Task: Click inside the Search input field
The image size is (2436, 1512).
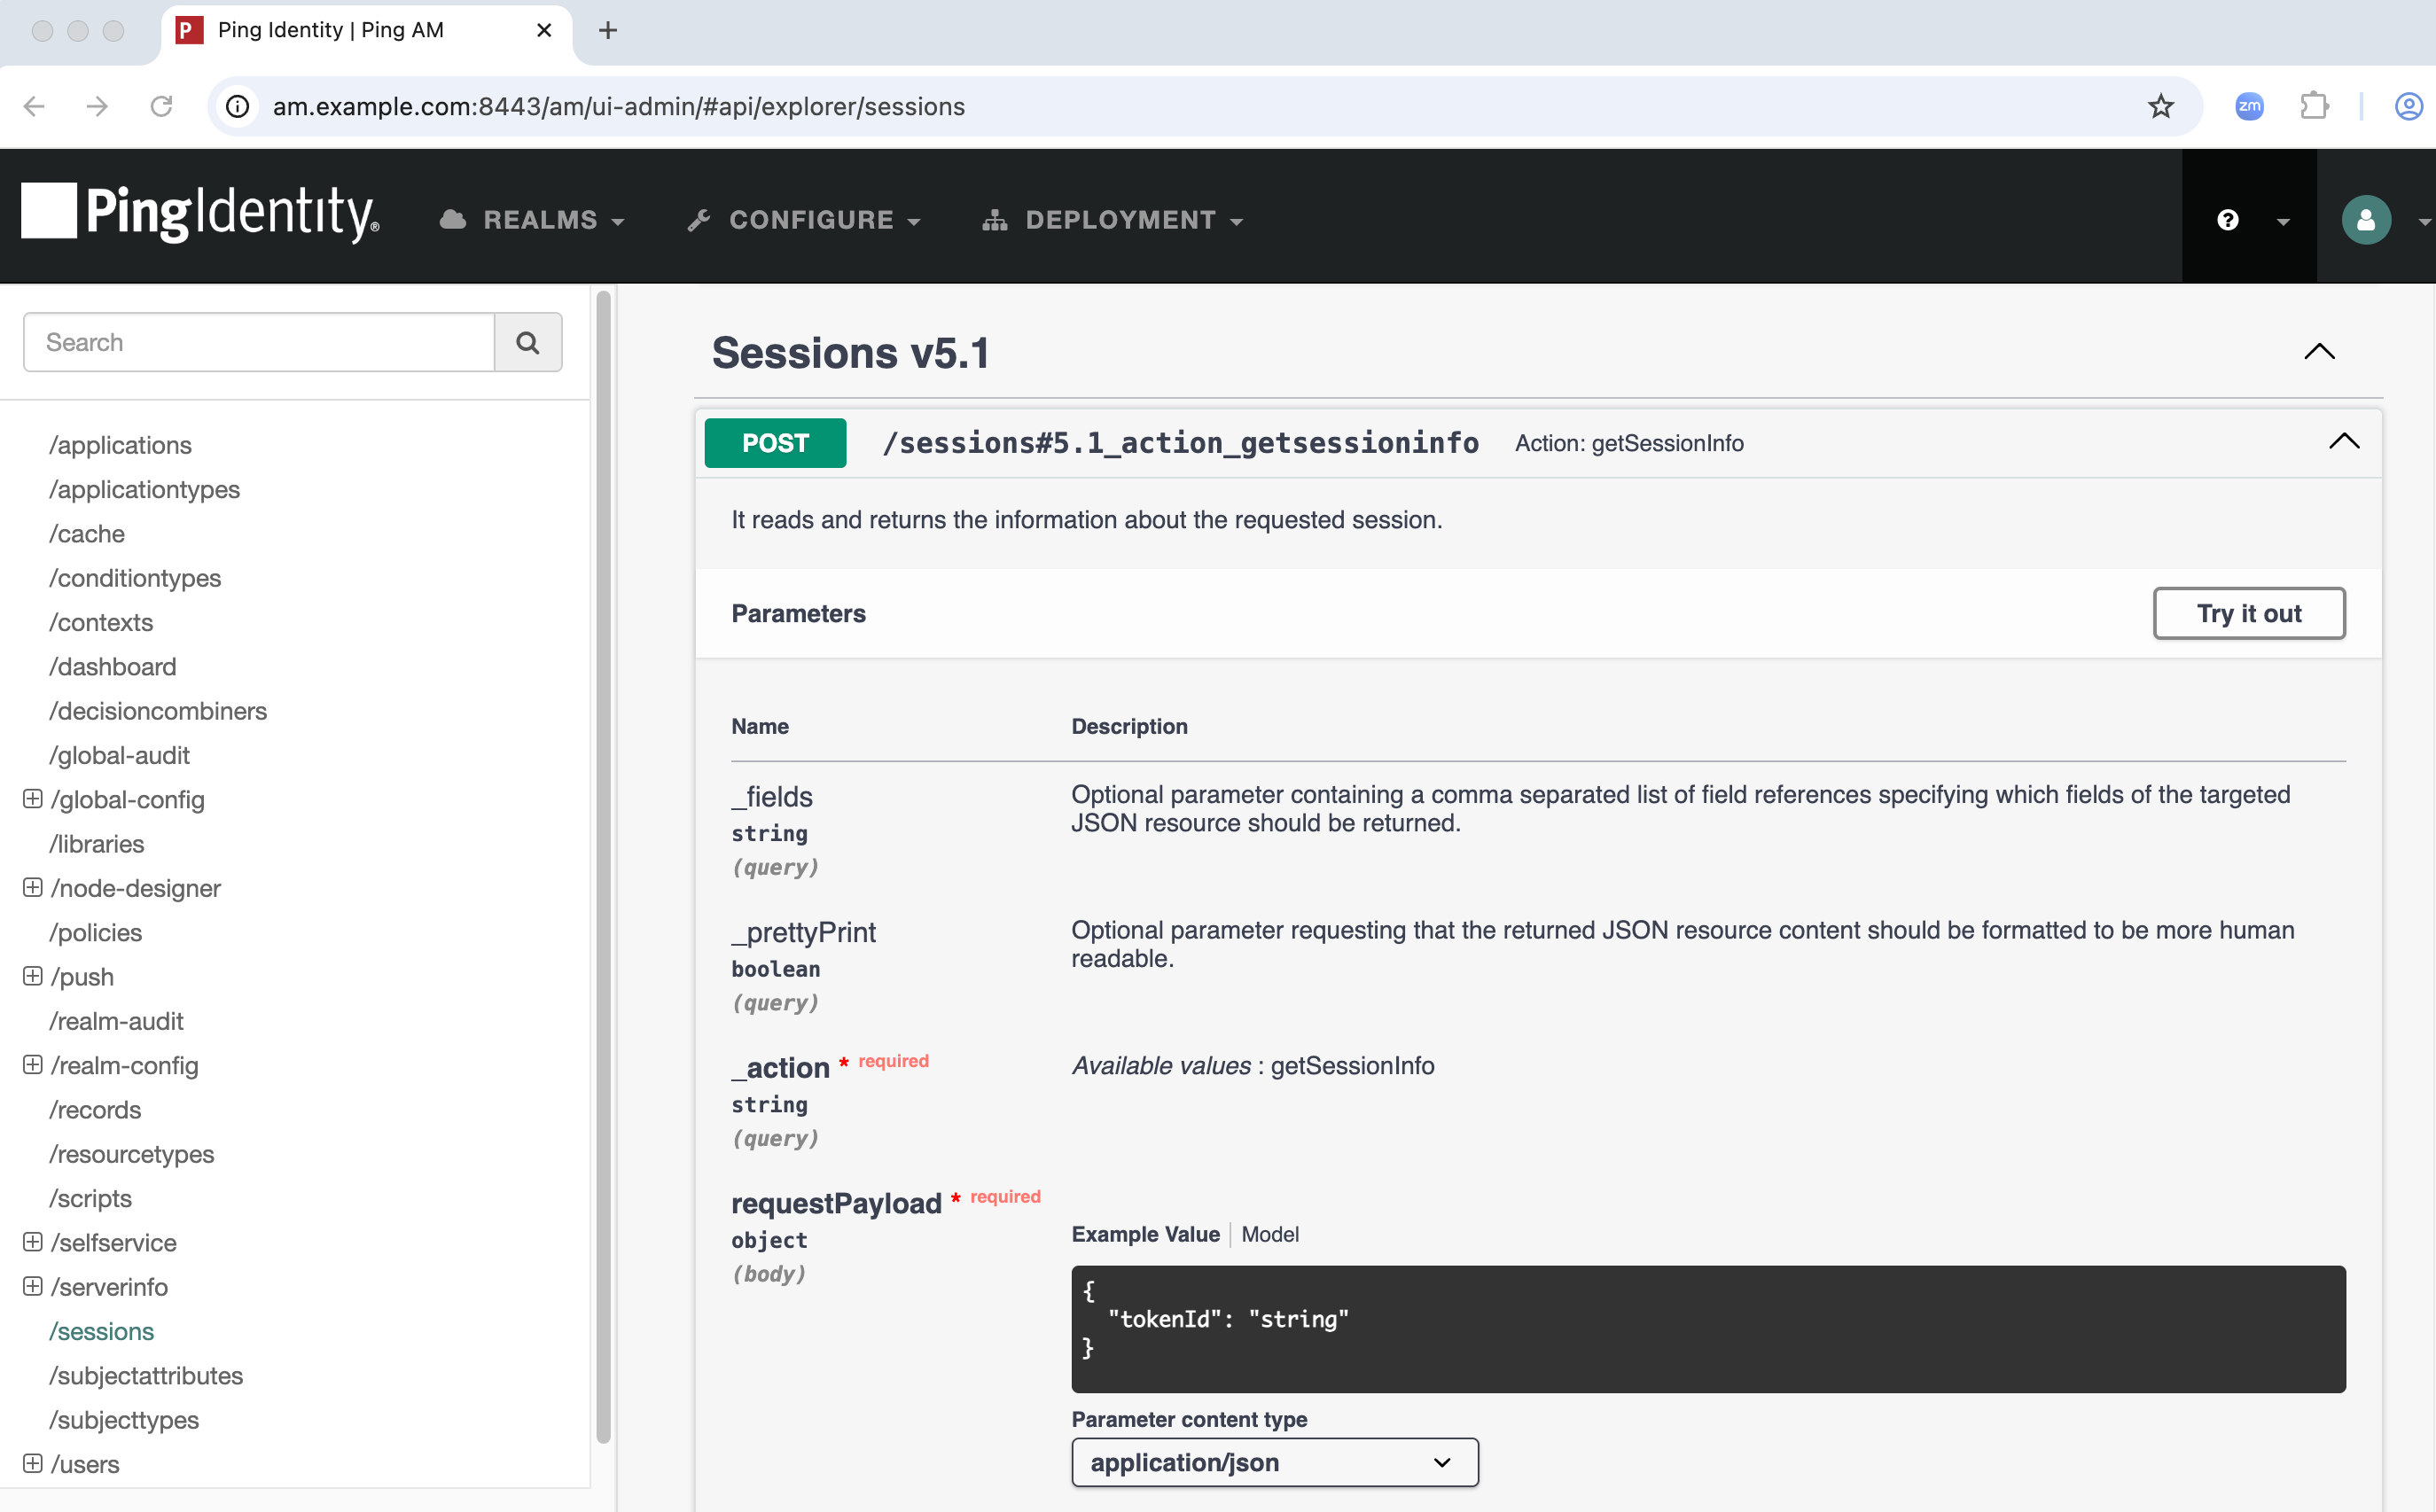Action: point(258,342)
